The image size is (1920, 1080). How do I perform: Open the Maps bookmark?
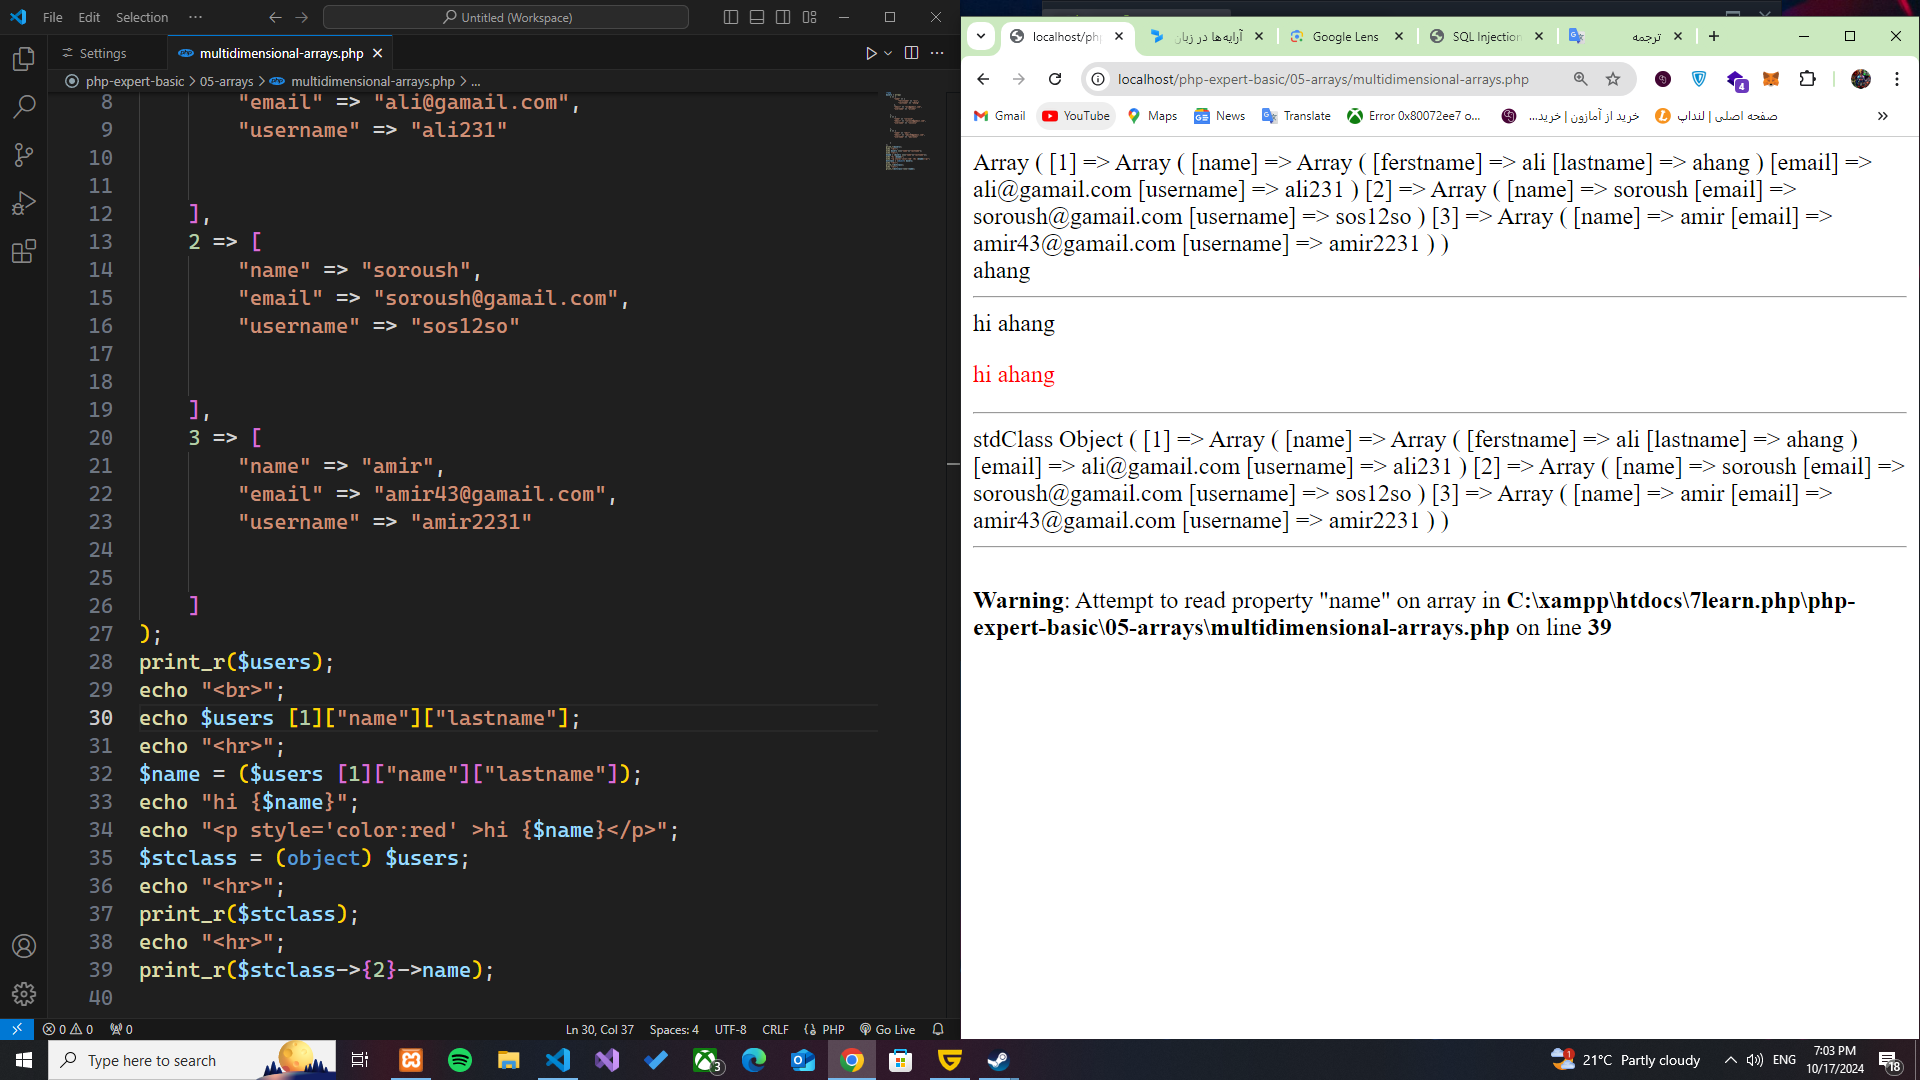point(1152,116)
